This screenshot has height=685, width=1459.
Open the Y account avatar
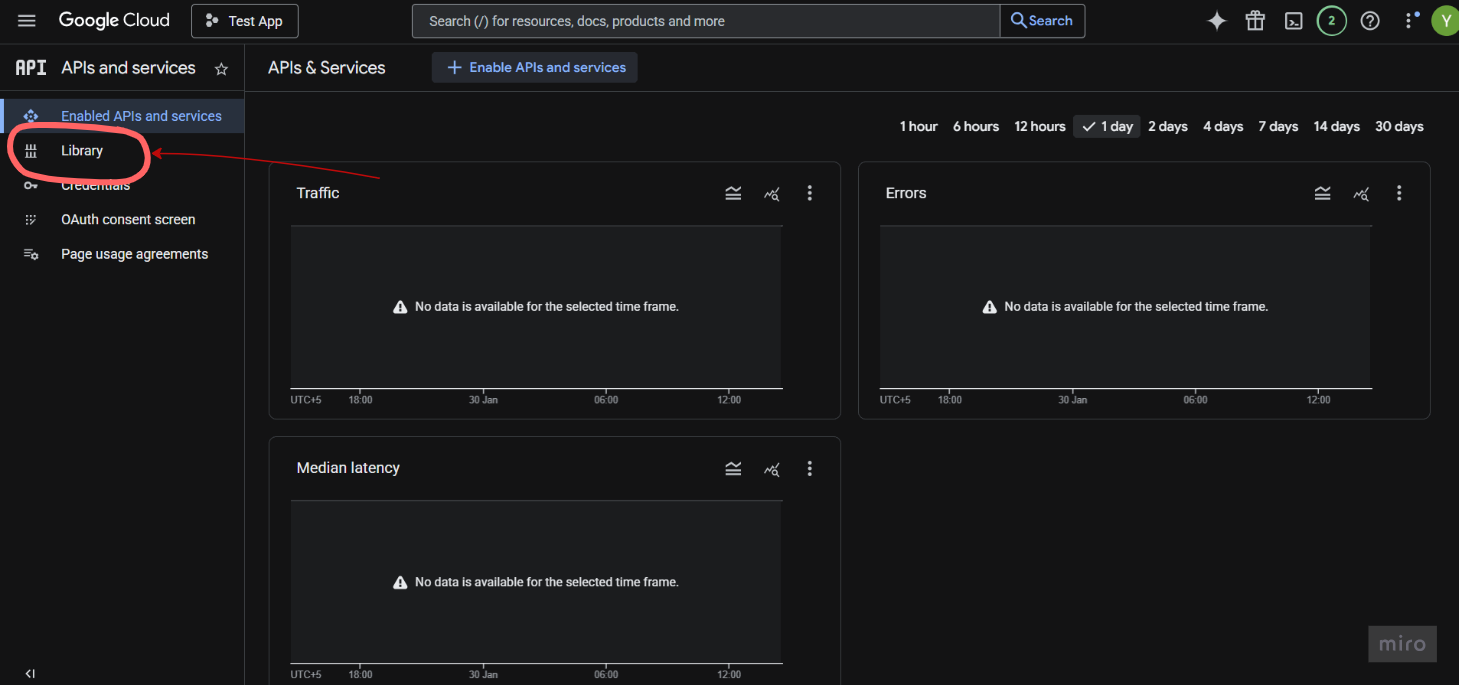coord(1445,21)
